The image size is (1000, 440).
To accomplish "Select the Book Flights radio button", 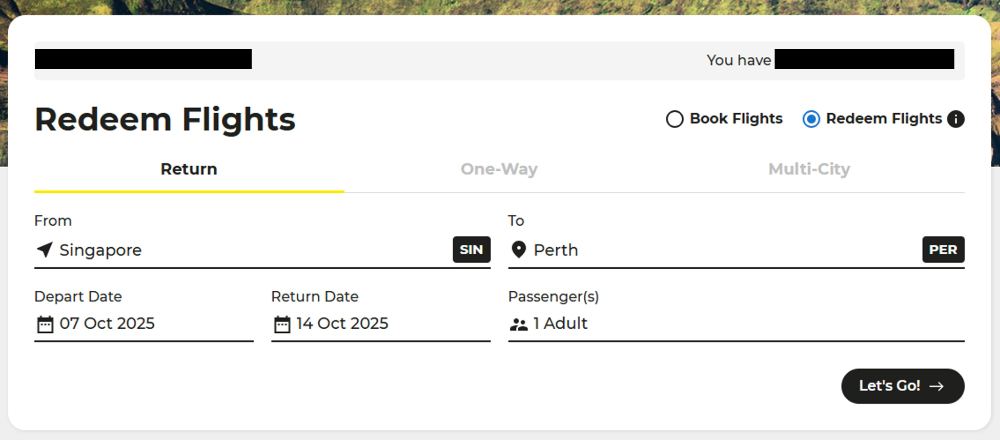I will 675,119.
